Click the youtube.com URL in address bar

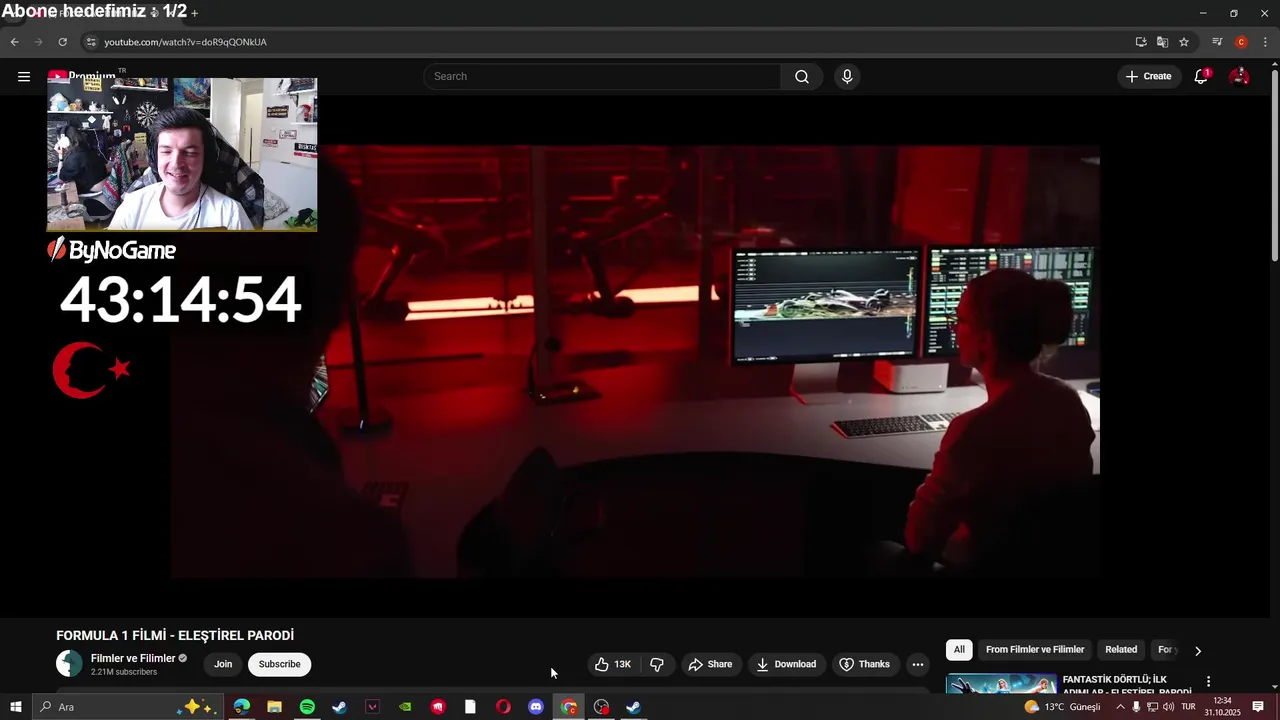click(x=185, y=42)
